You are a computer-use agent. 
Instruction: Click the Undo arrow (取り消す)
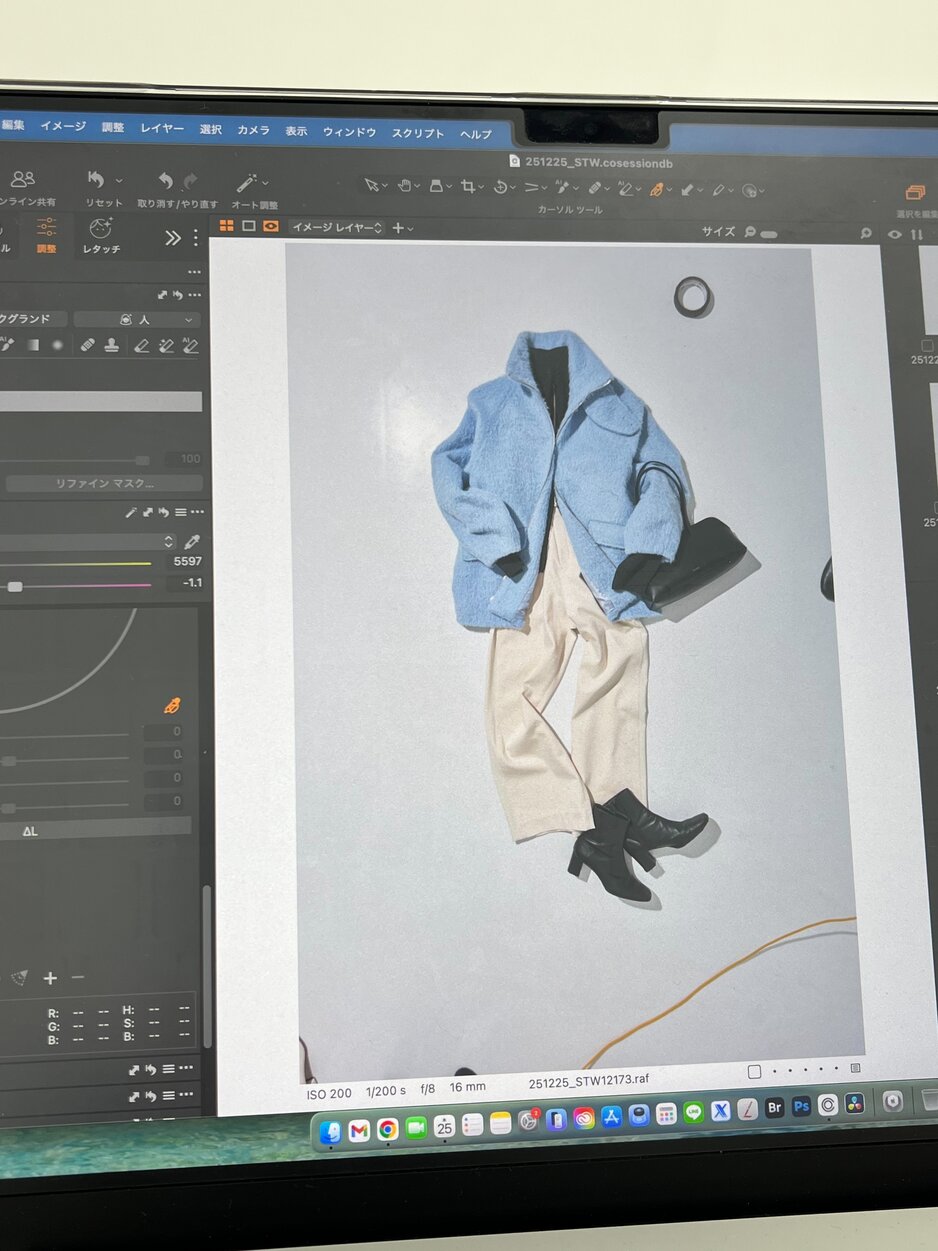point(165,181)
